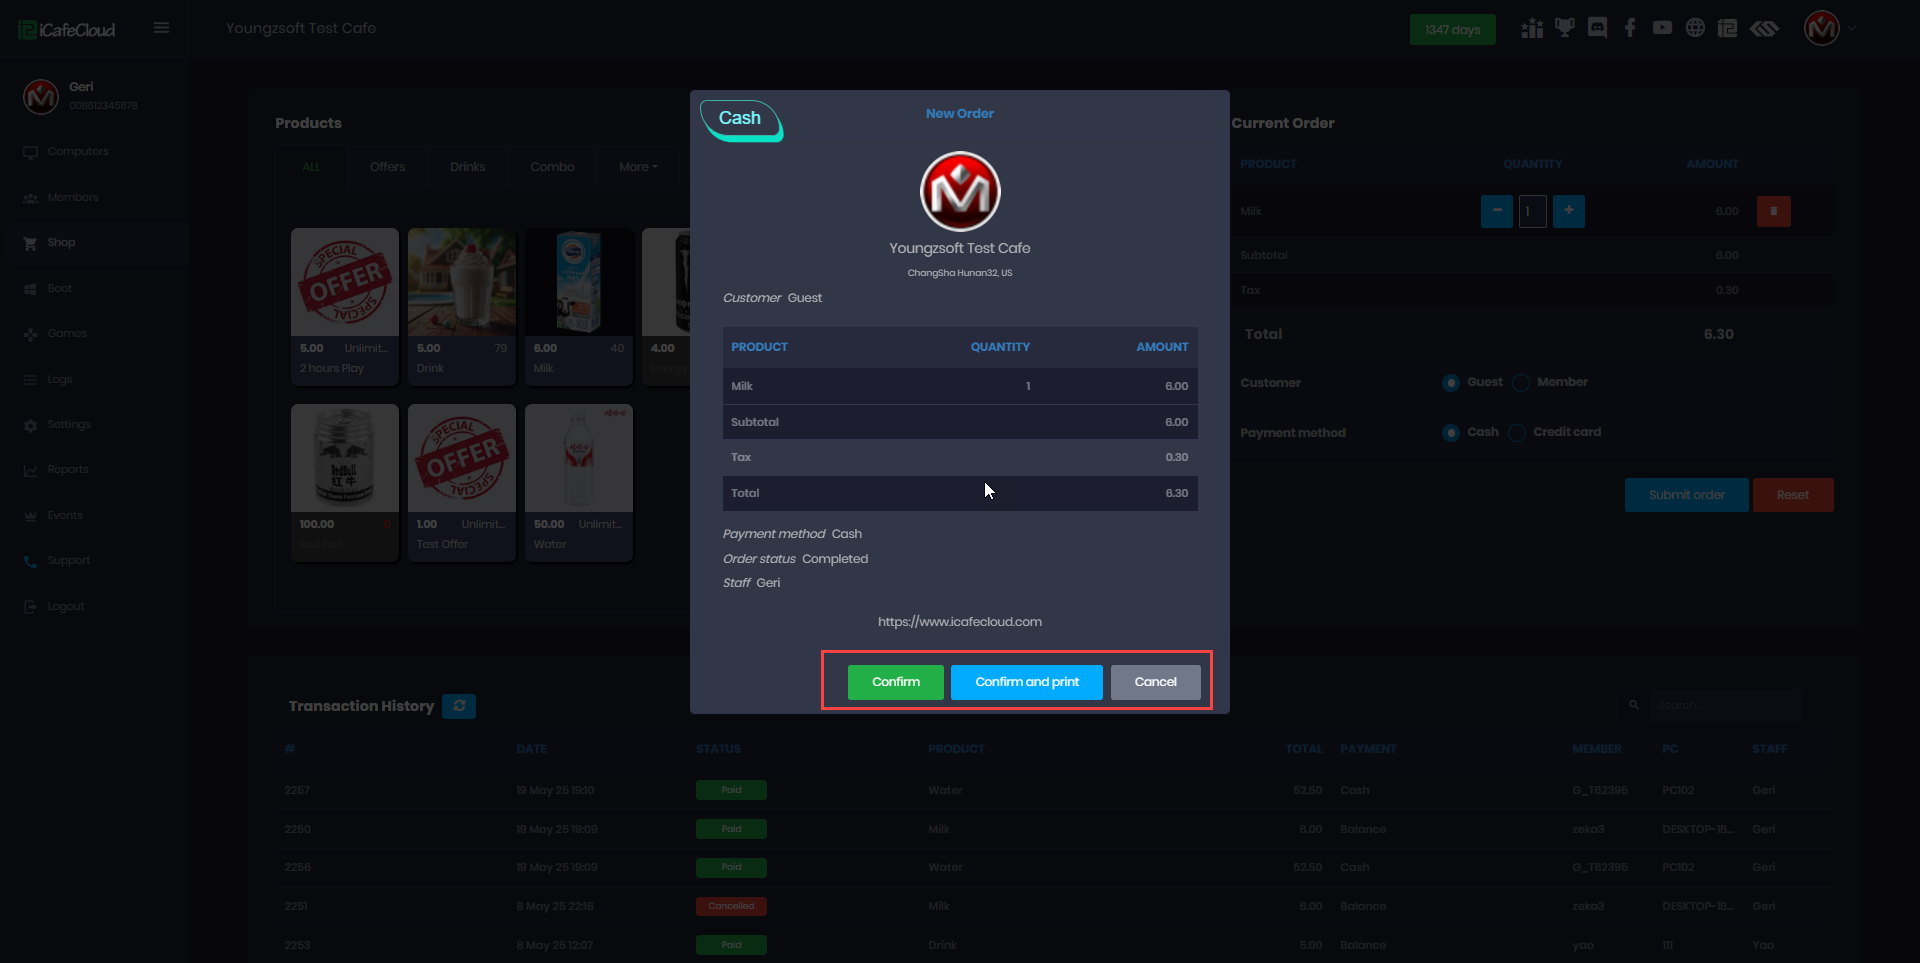Expand the More products dropdown
The image size is (1920, 963).
pos(638,167)
